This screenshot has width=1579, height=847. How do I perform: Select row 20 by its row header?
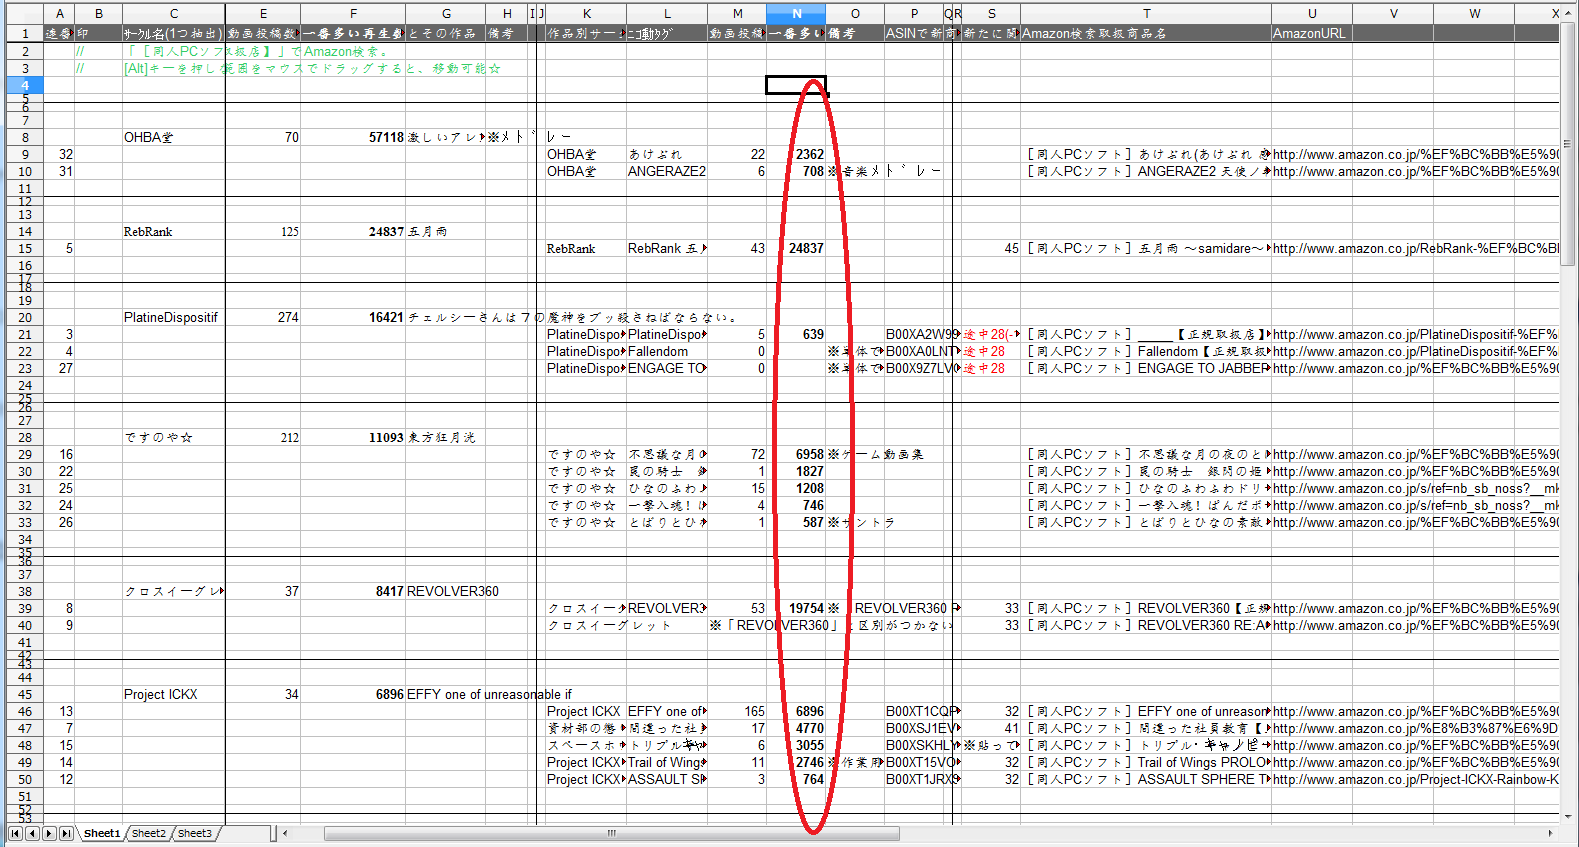pos(24,317)
